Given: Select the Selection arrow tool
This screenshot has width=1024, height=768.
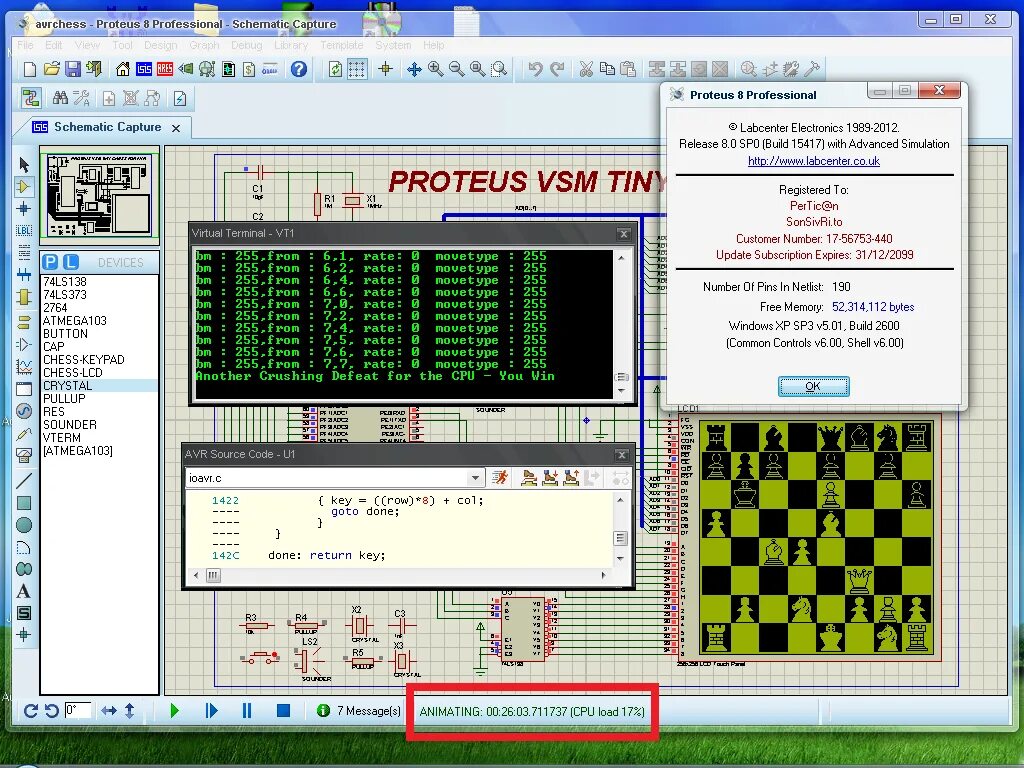Looking at the screenshot, I should click(24, 165).
